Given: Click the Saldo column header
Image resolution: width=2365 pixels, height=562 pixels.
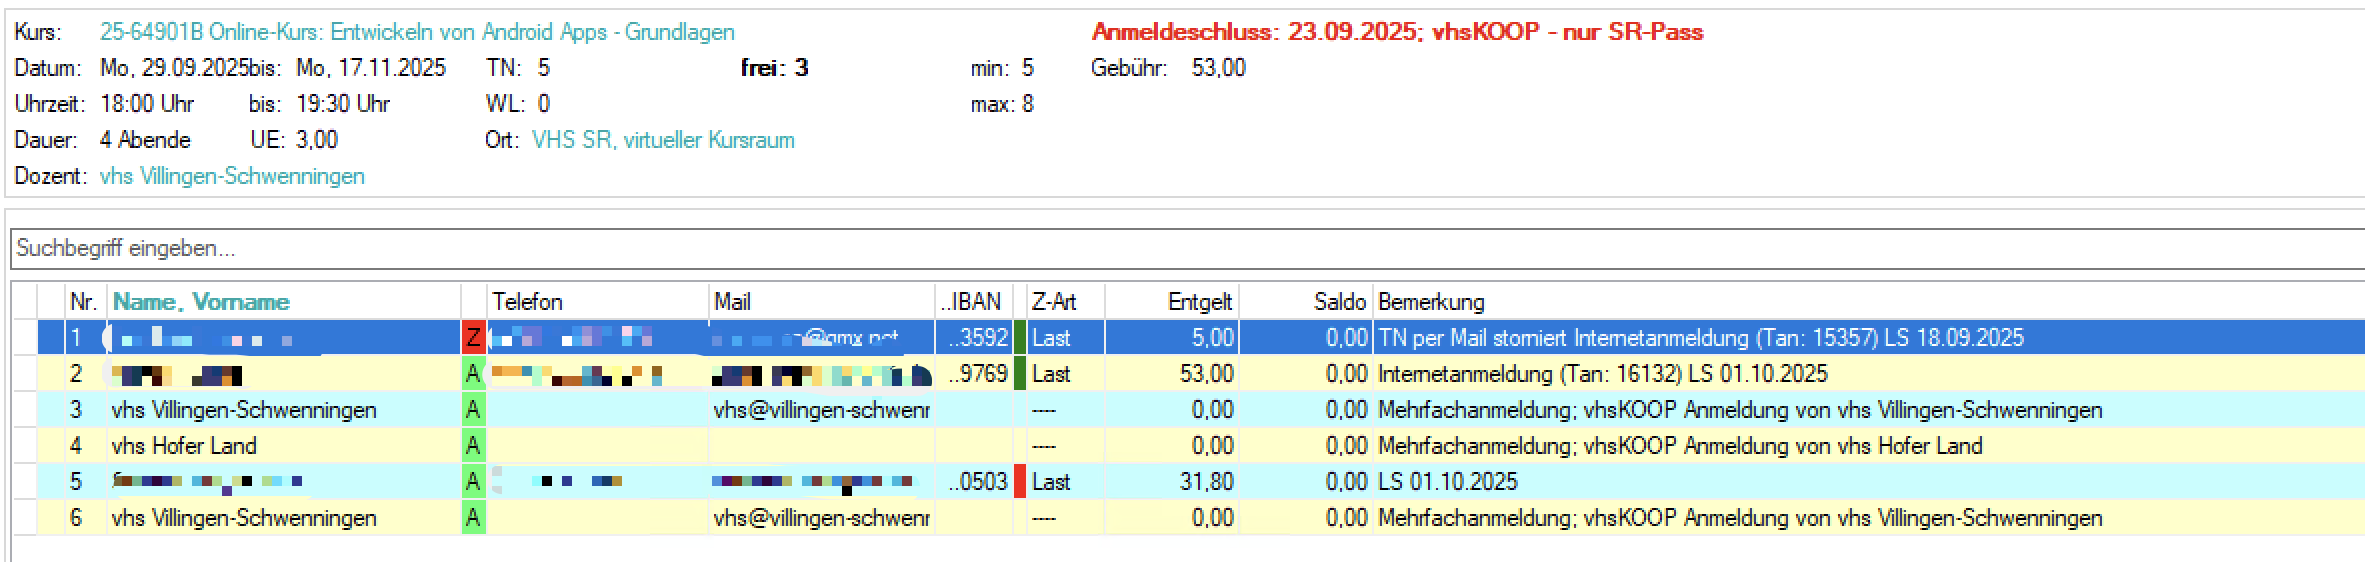Looking at the screenshot, I should click(1338, 302).
